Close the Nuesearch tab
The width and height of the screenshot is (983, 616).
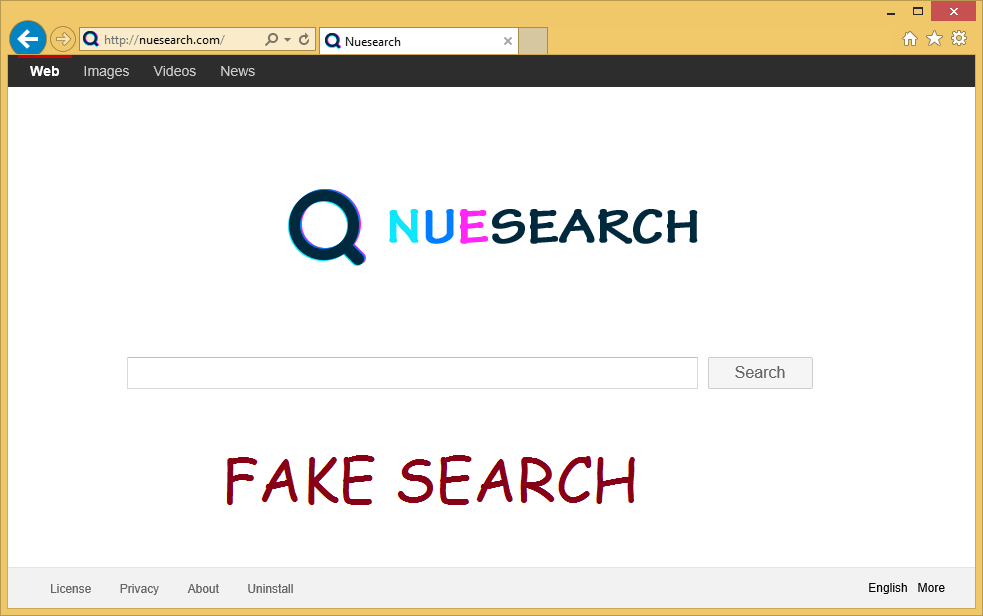(508, 41)
